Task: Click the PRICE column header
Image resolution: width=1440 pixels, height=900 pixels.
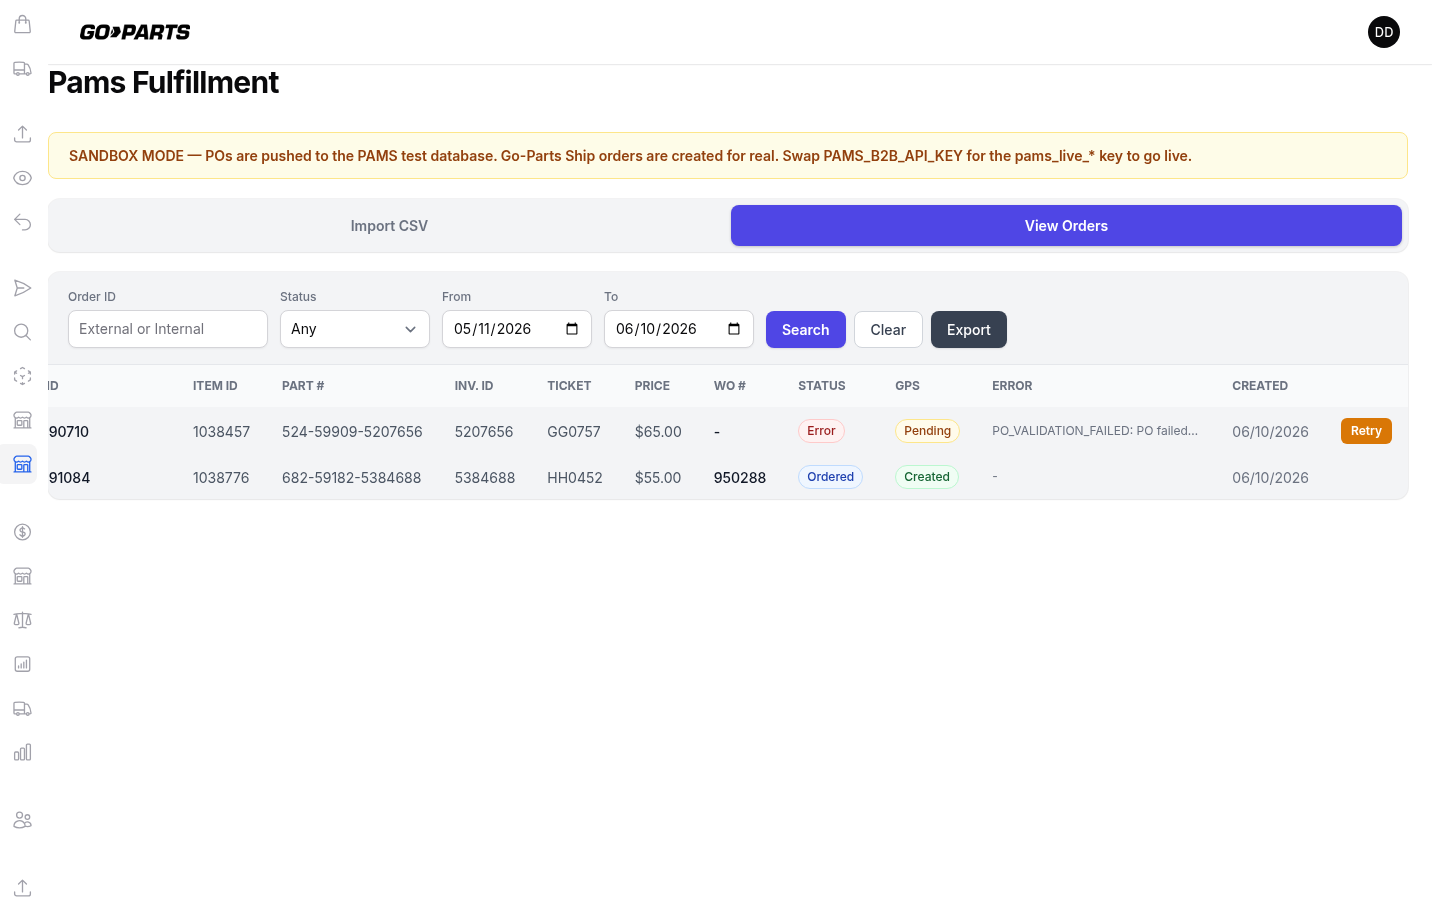Action: [x=652, y=386]
